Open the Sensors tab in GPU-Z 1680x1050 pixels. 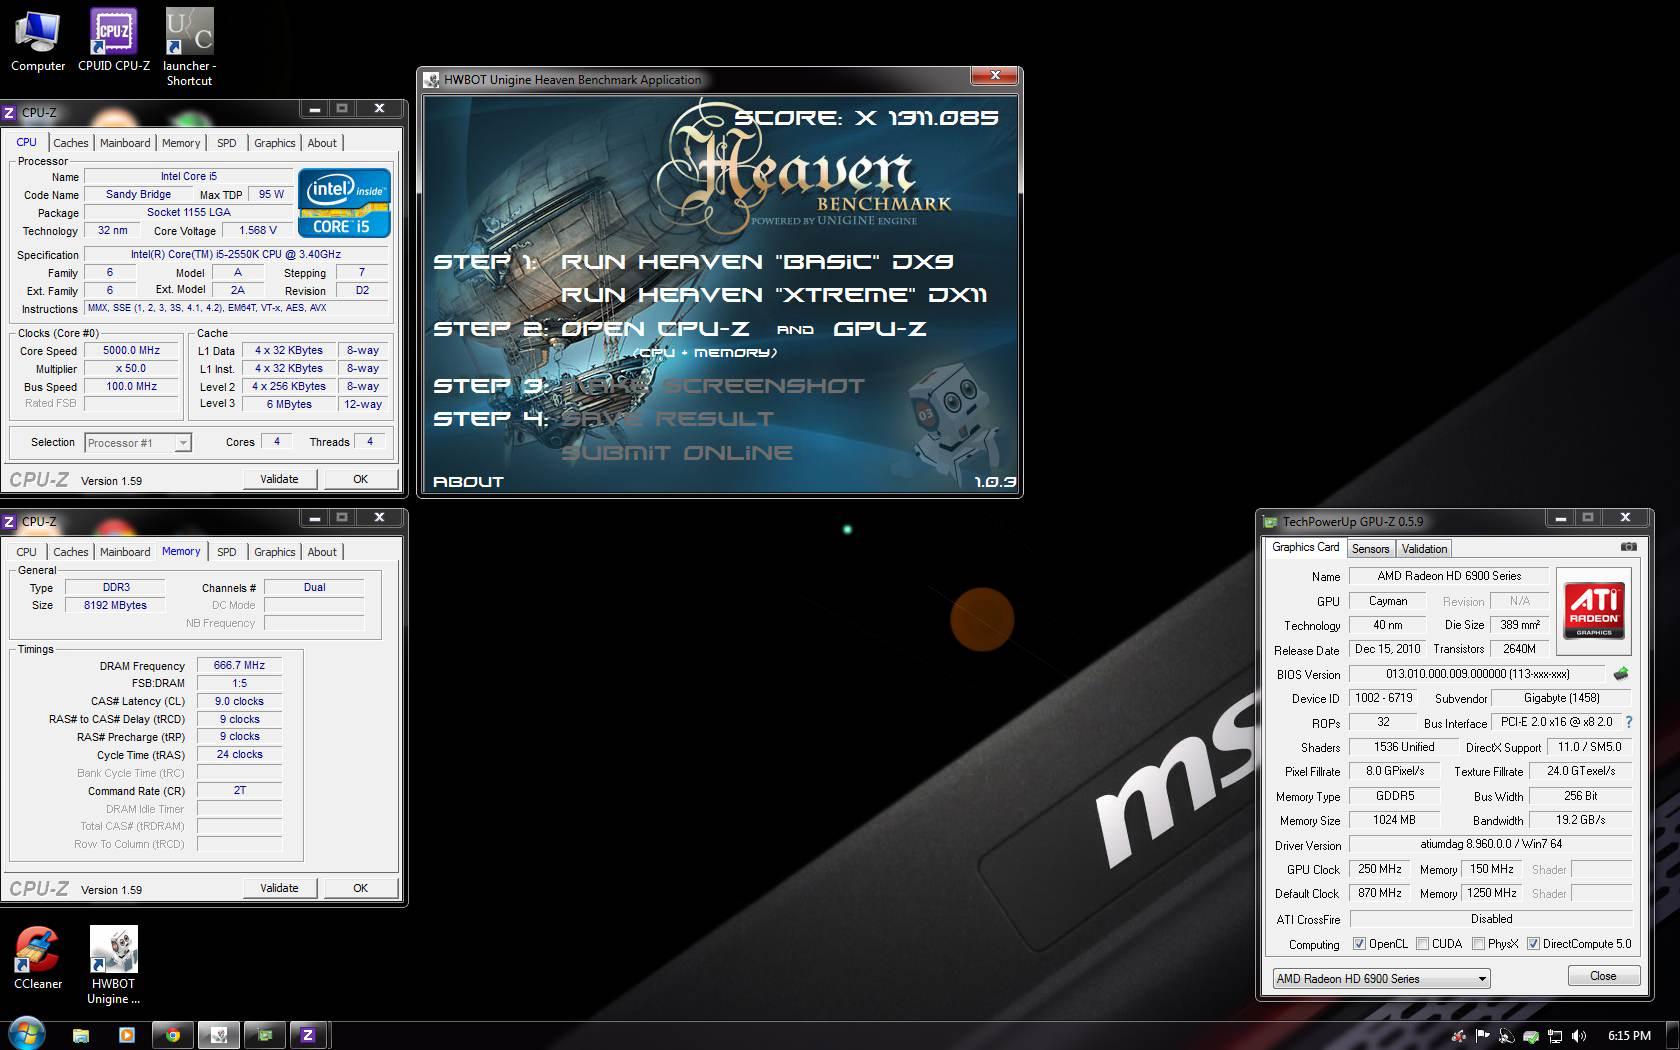[x=1370, y=549]
